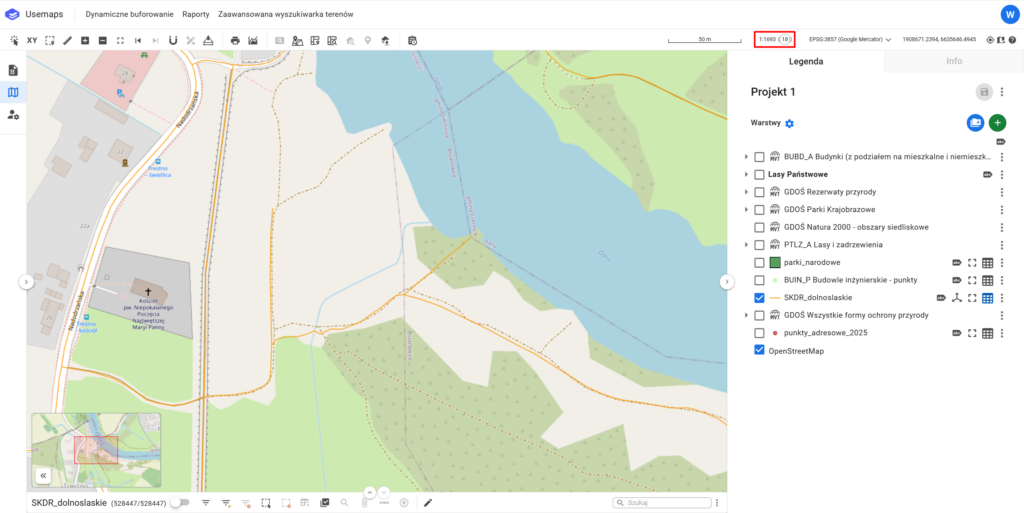Uncheck the SKDR_dolnoslaskie layer checkbox
This screenshot has height=513, width=1024.
pyautogui.click(x=759, y=298)
